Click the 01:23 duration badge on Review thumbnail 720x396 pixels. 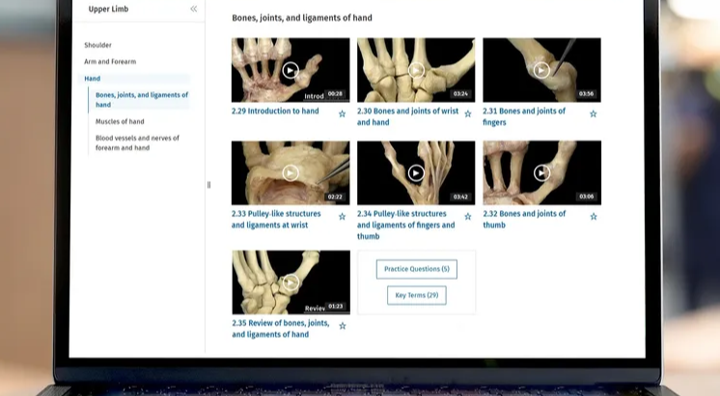pos(336,306)
